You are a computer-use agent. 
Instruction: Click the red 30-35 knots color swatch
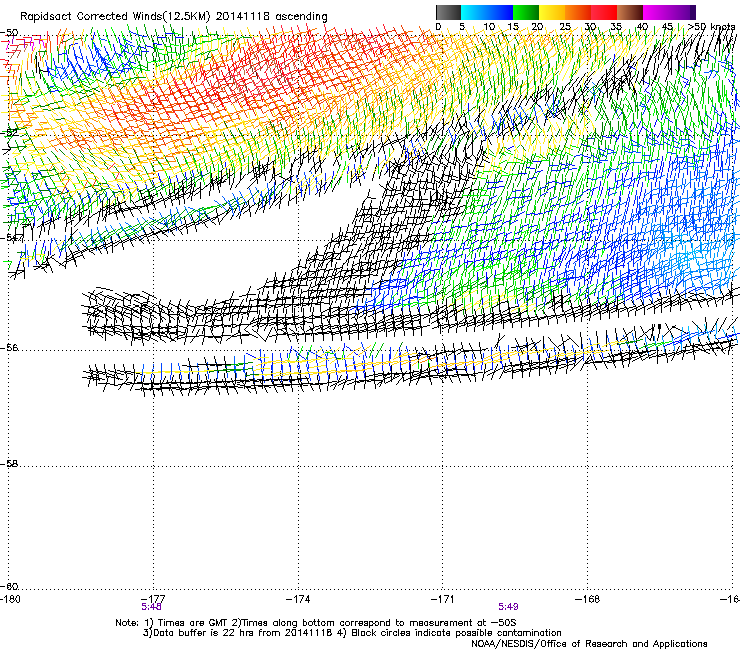point(604,12)
